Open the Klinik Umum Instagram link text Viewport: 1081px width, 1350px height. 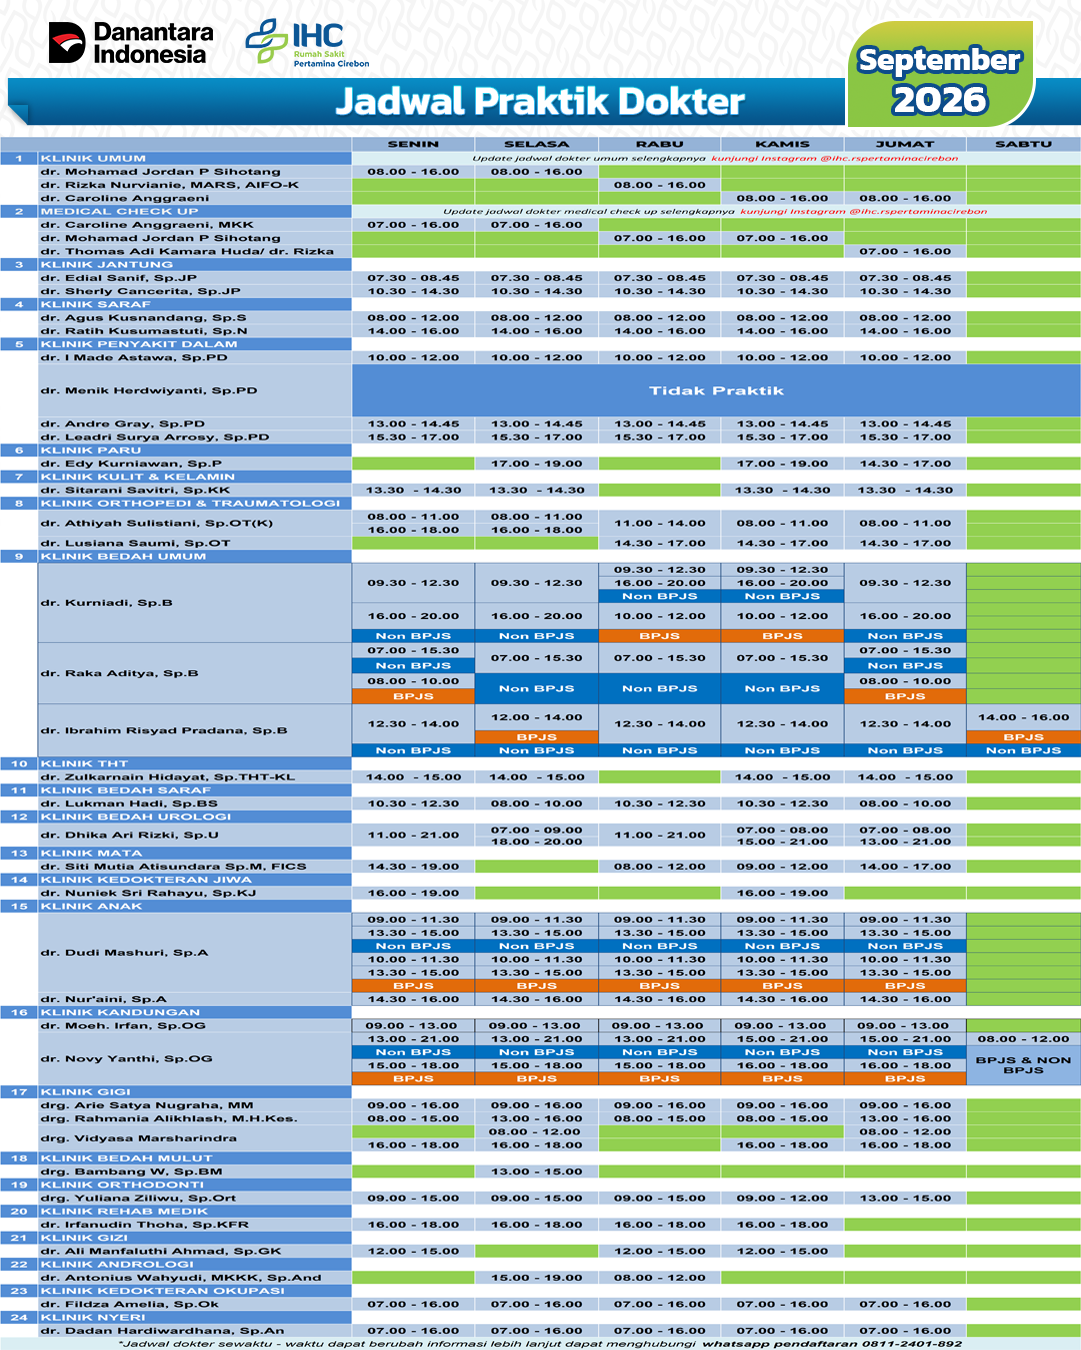tap(834, 158)
